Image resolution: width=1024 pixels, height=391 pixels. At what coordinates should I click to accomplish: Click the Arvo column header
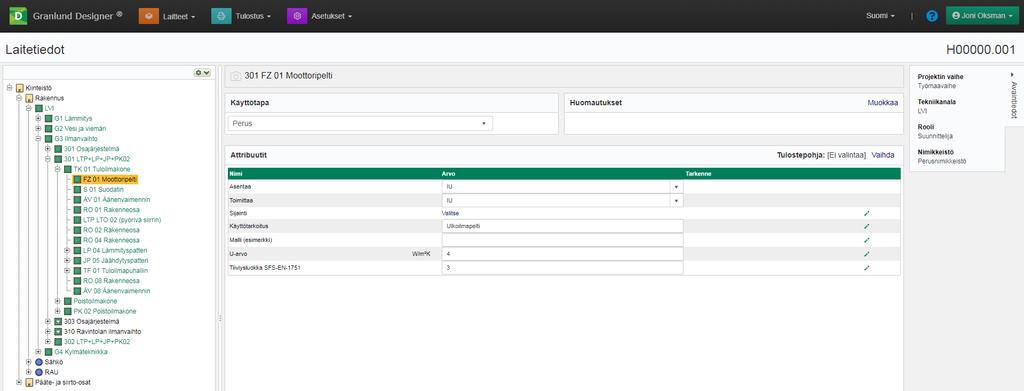pyautogui.click(x=449, y=174)
